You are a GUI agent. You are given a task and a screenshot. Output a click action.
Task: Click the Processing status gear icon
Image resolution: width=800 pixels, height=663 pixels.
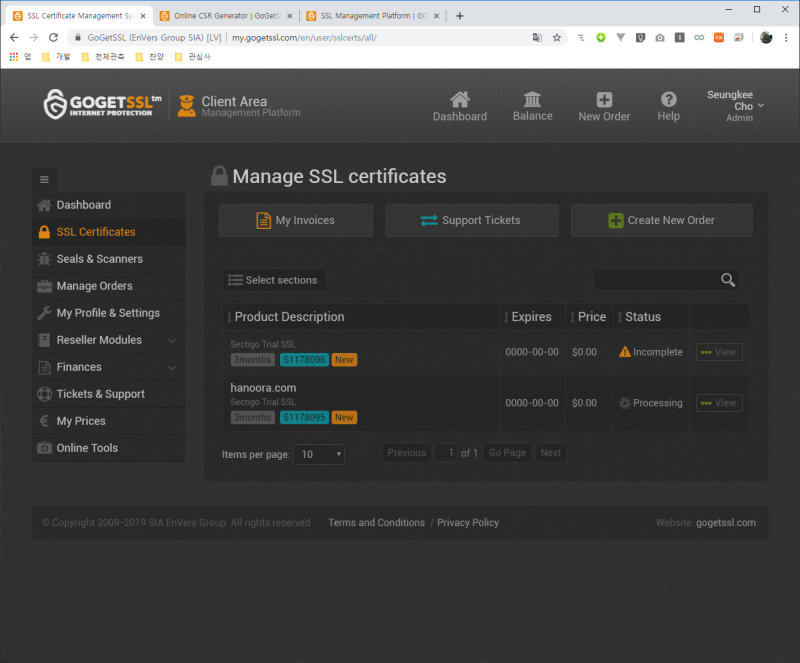[x=624, y=403]
